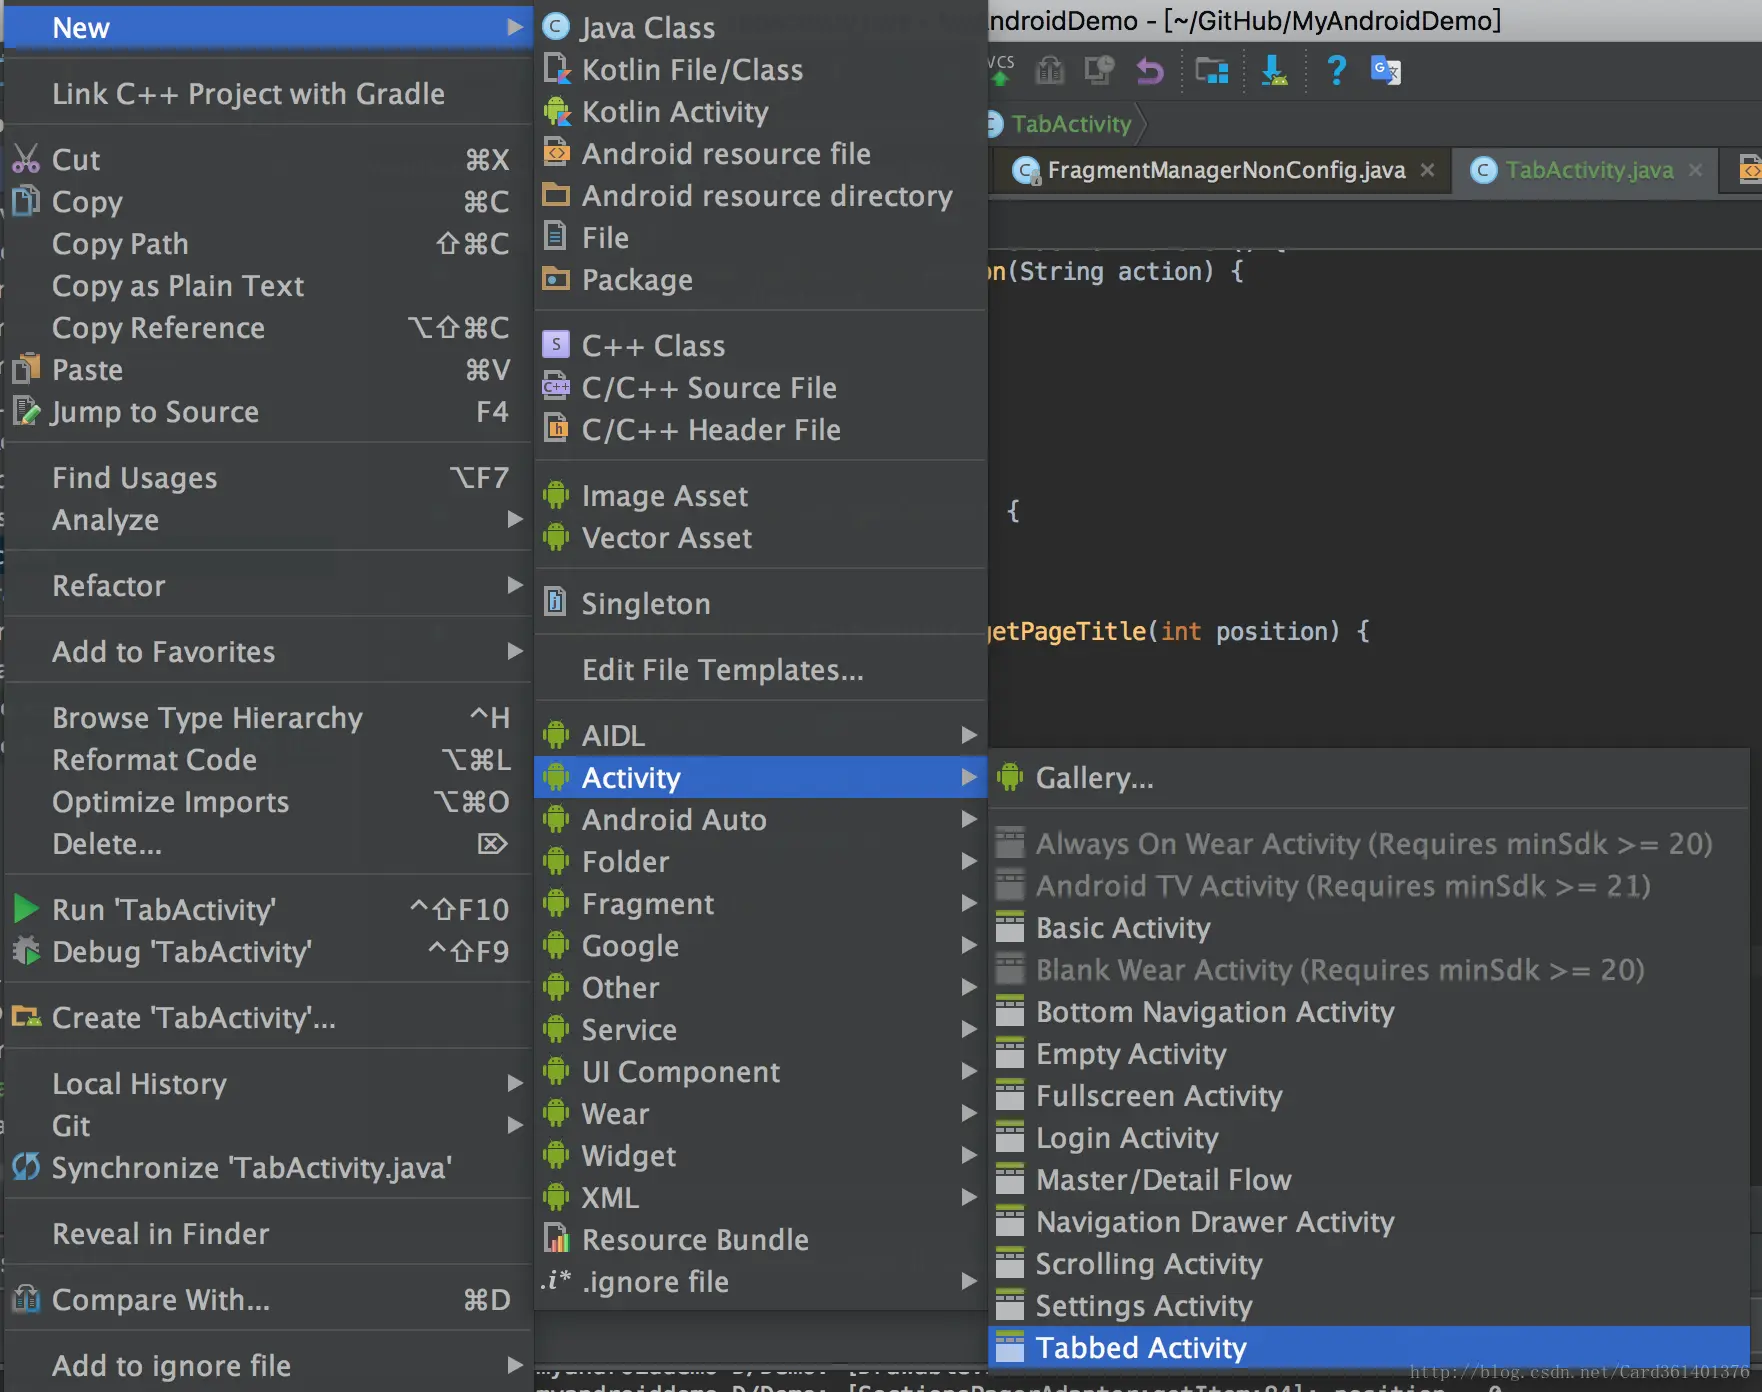Screen dimensions: 1762x1392
Task: Close the TabActivity.java tab
Action: pyautogui.click(x=1695, y=170)
